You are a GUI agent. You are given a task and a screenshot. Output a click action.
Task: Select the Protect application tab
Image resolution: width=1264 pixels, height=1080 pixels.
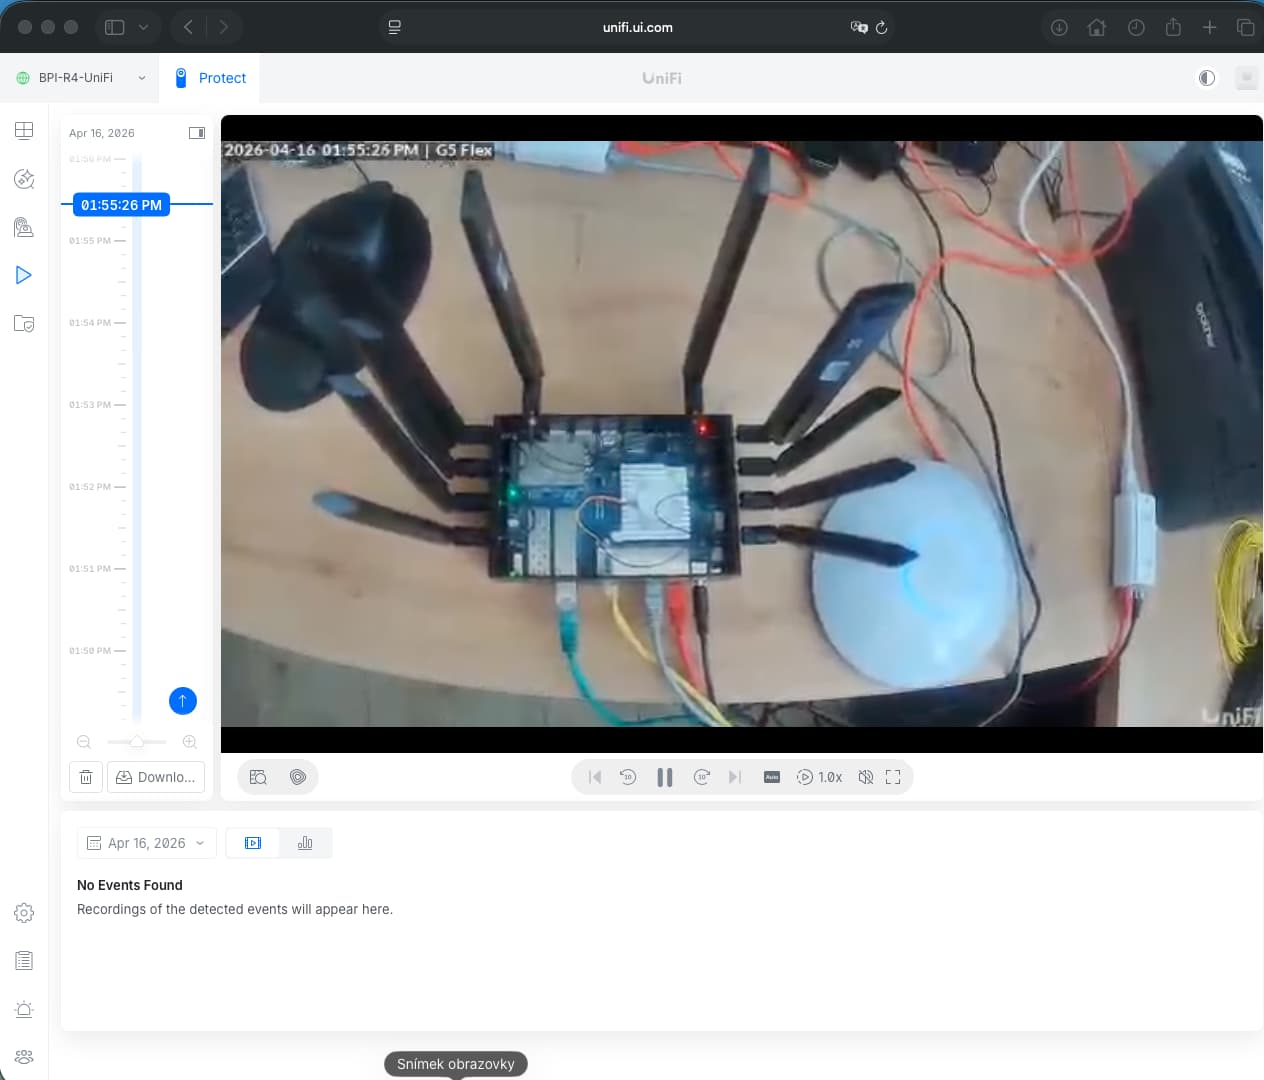click(x=211, y=78)
